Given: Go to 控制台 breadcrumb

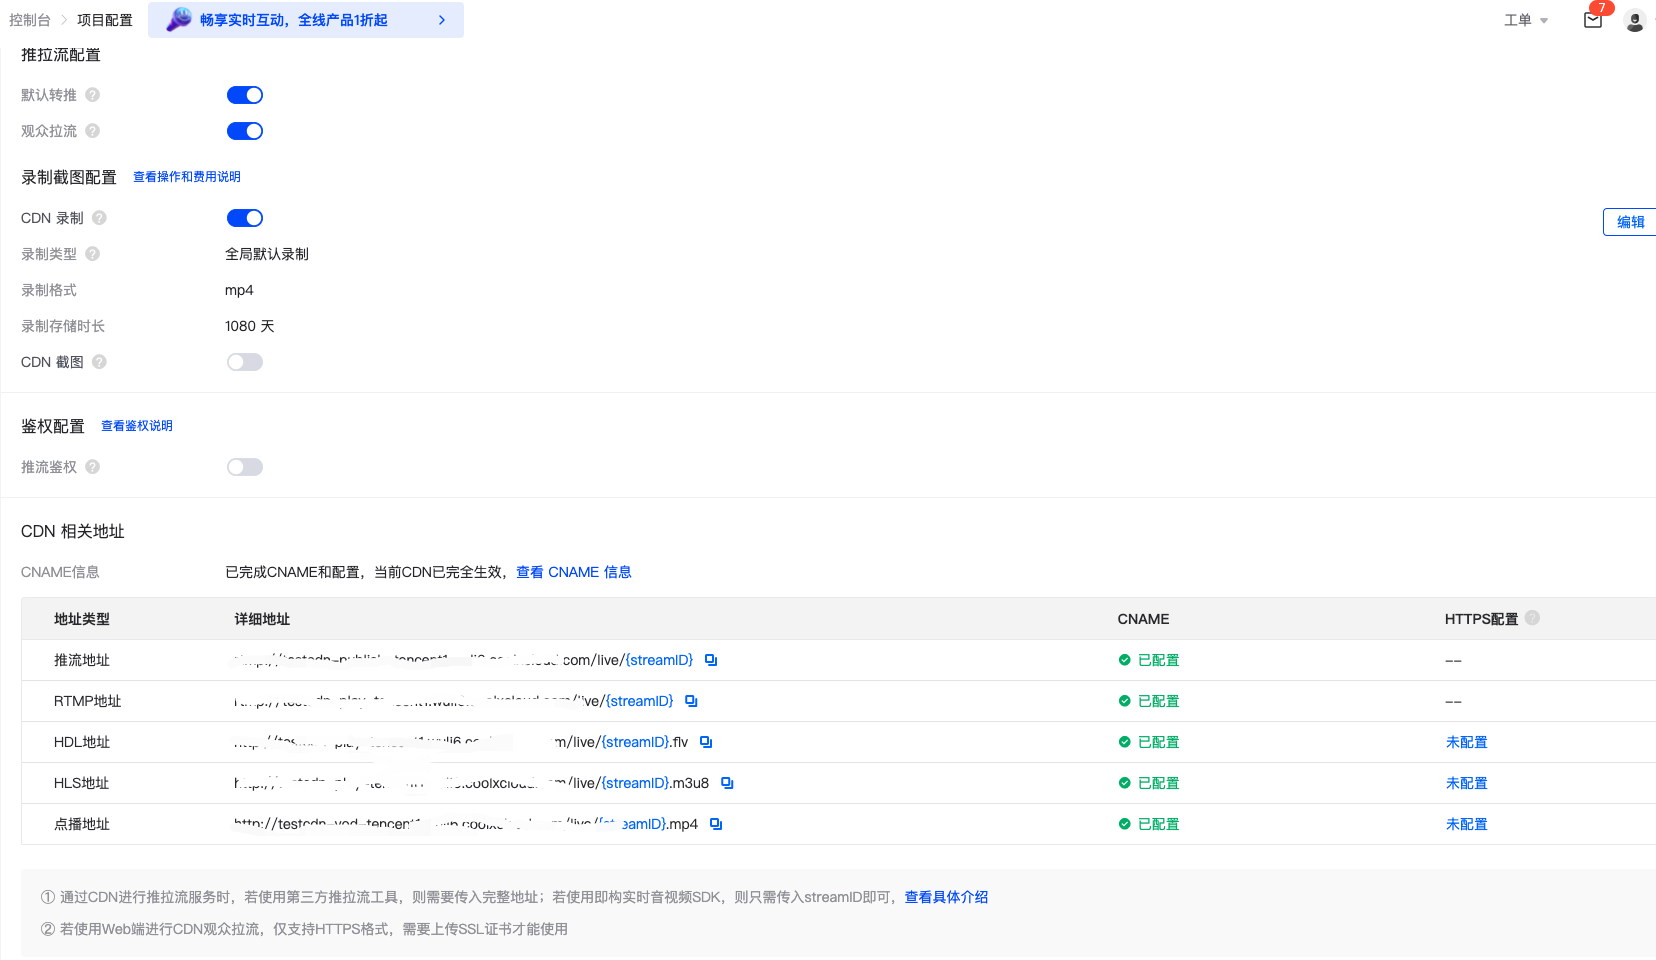Looking at the screenshot, I should pos(30,20).
